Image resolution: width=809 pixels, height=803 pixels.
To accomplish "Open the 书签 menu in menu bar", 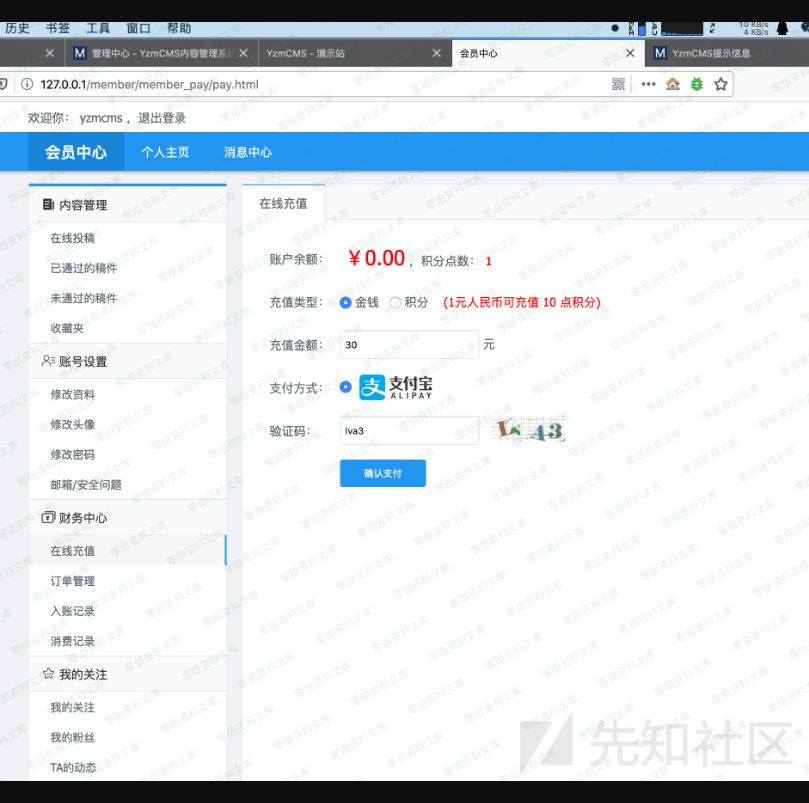I will tap(58, 28).
